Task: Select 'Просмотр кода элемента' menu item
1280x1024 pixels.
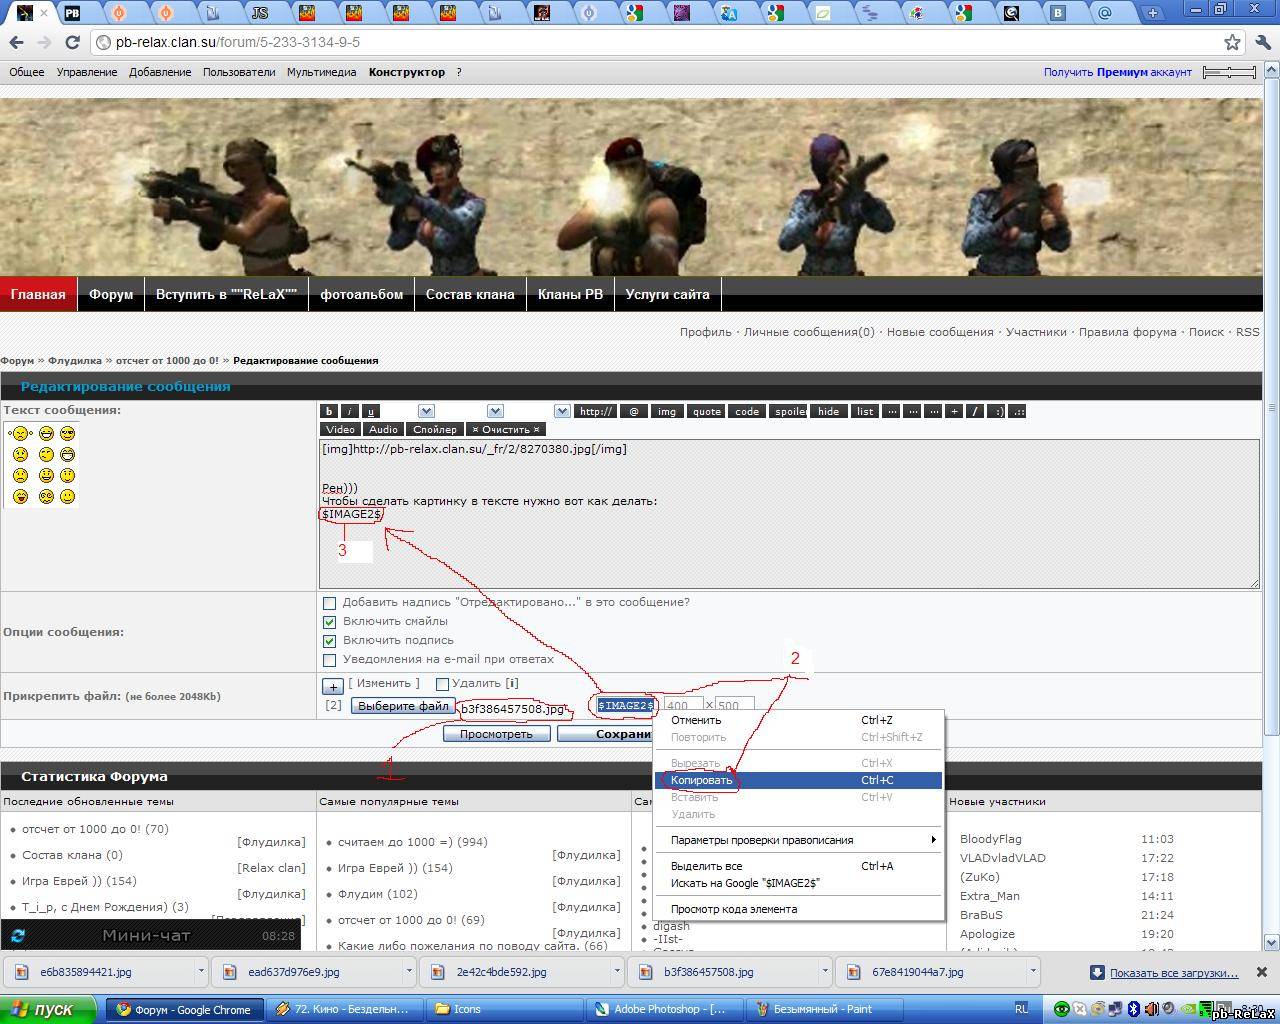Action: [x=798, y=909]
